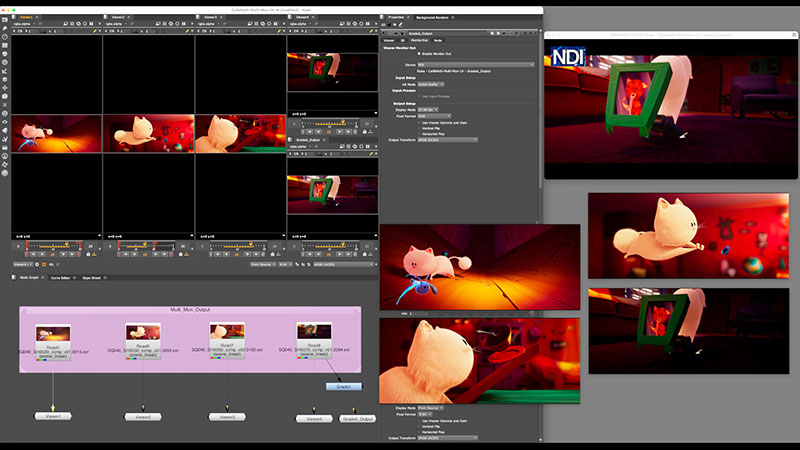
Task: Select the Read8 node thumbnail
Action: point(314,332)
